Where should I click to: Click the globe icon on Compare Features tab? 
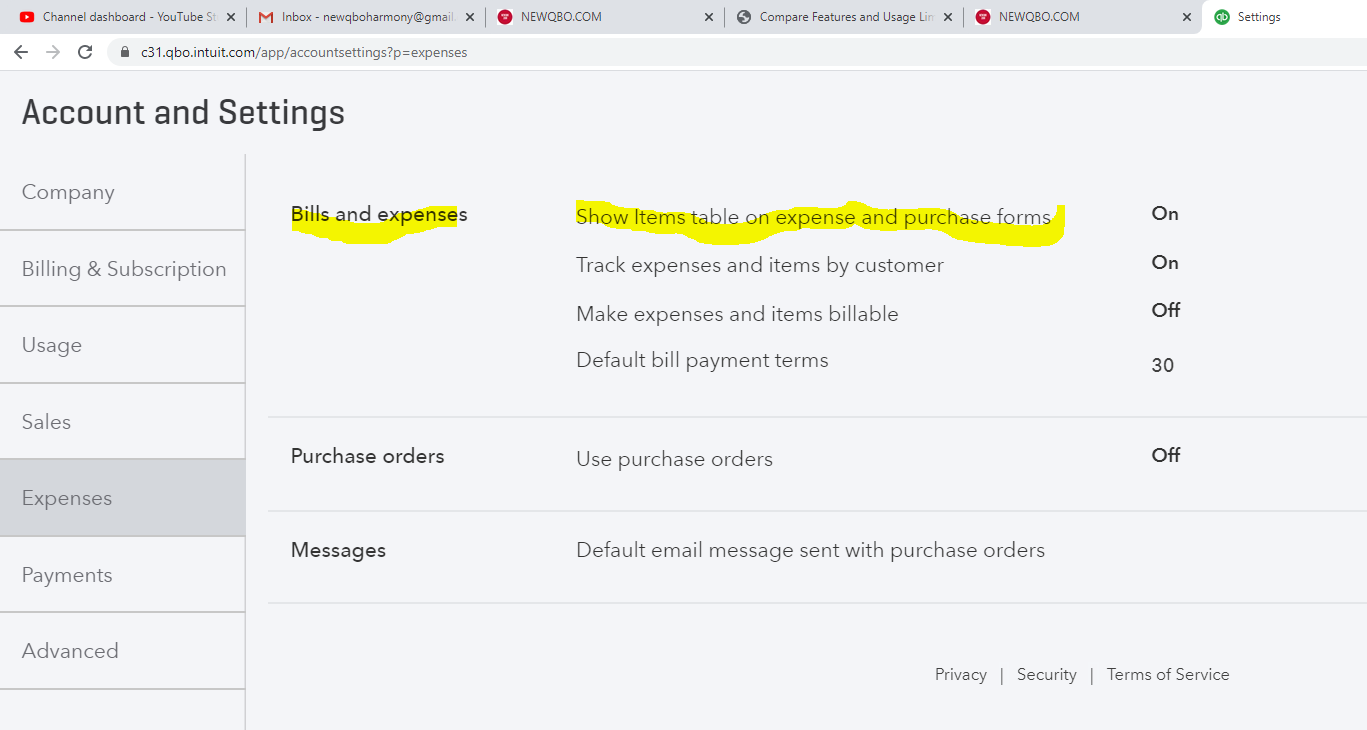click(x=742, y=16)
